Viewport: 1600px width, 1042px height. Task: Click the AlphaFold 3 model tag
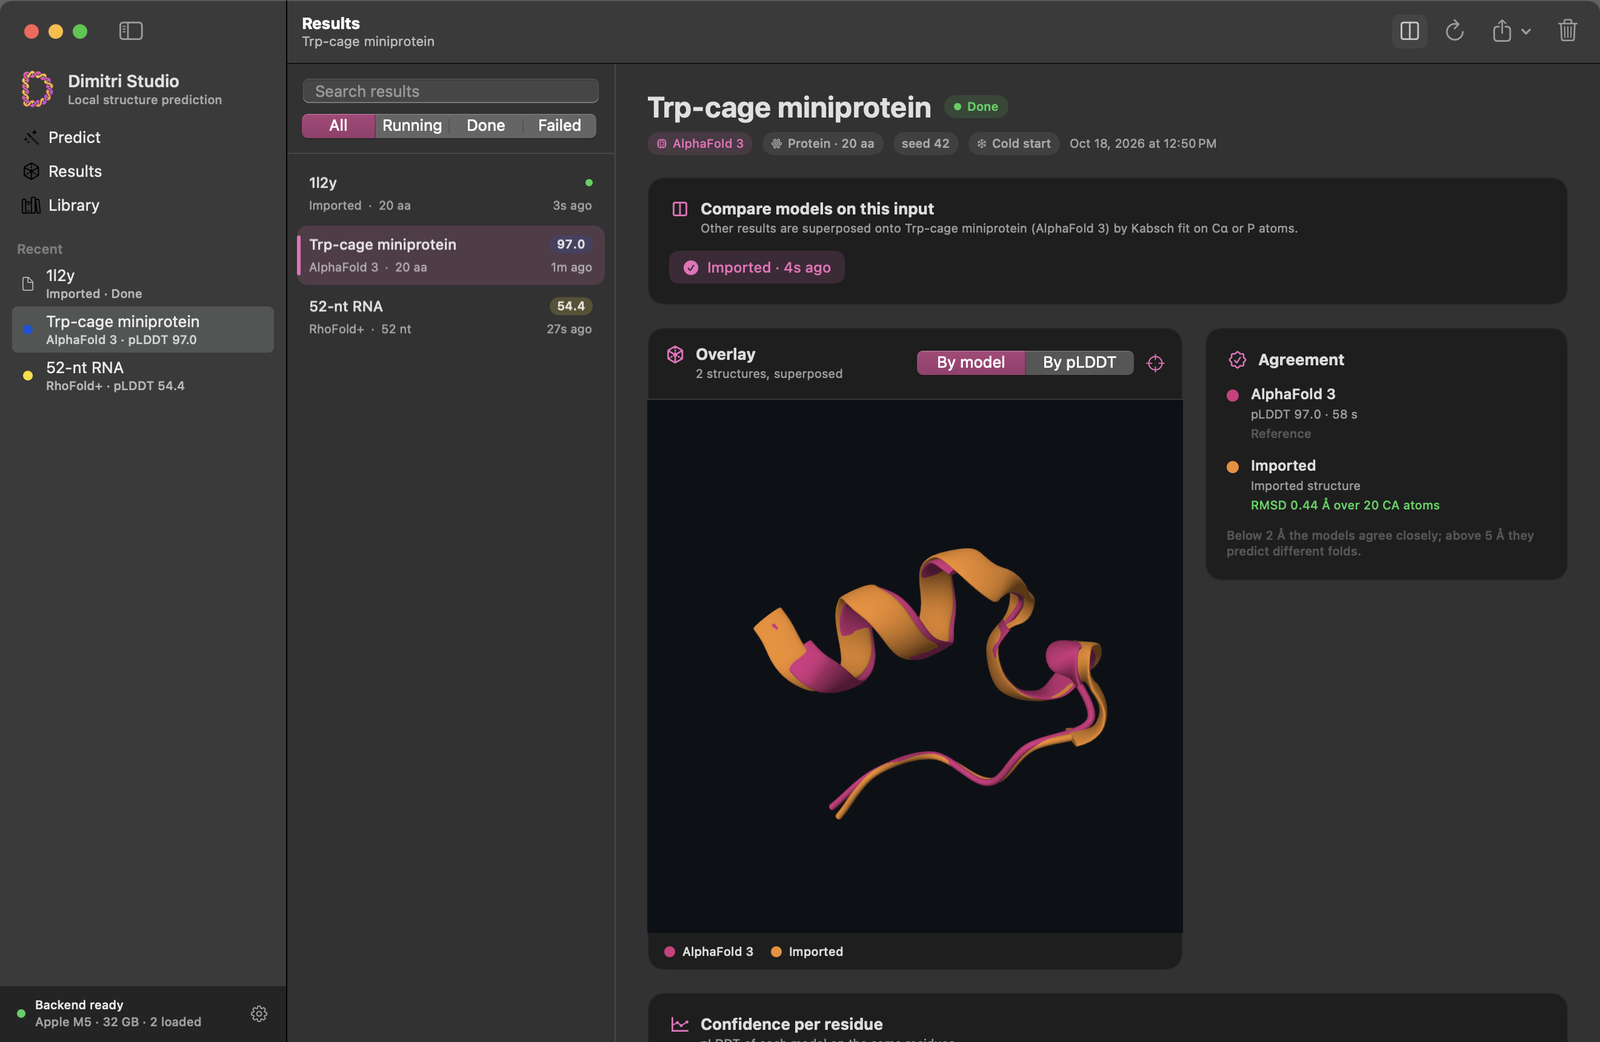[700, 143]
